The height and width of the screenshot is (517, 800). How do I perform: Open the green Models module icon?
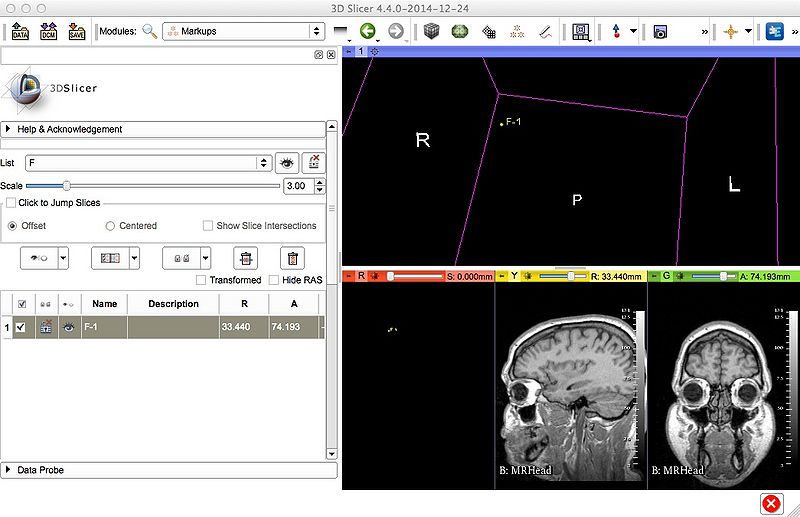coord(460,31)
